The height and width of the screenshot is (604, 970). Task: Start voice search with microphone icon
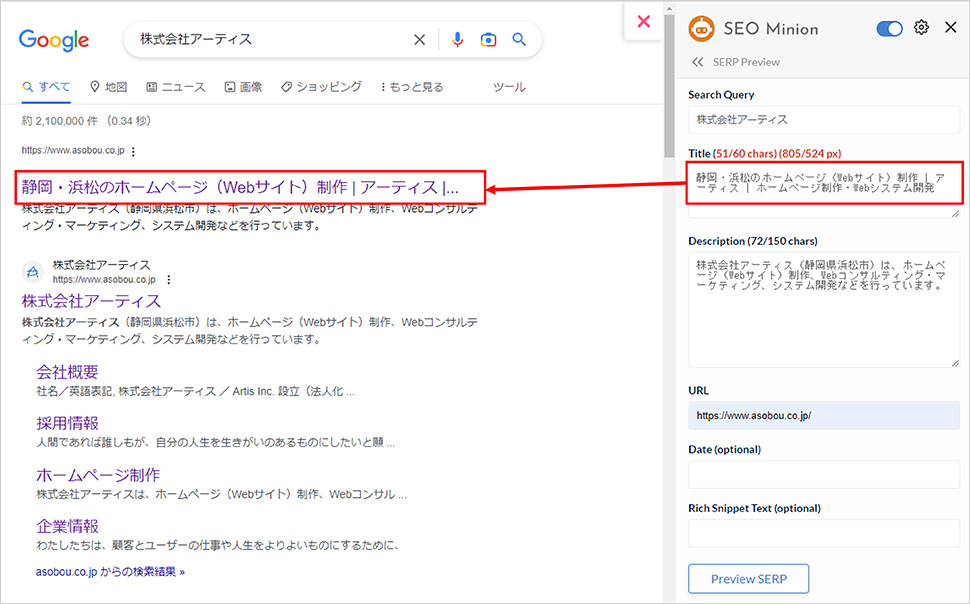click(457, 40)
